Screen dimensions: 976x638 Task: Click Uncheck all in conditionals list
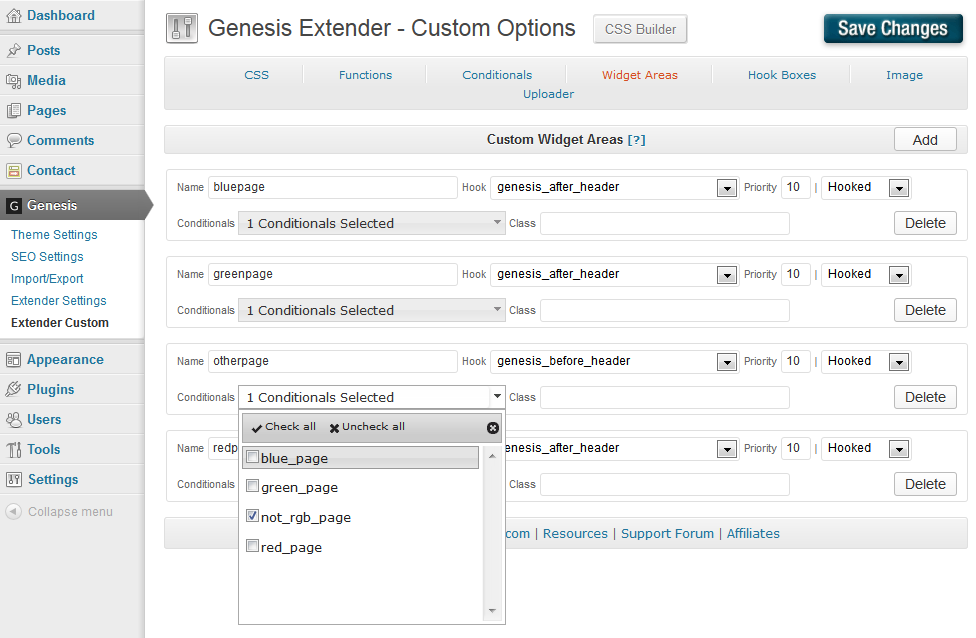pos(367,427)
